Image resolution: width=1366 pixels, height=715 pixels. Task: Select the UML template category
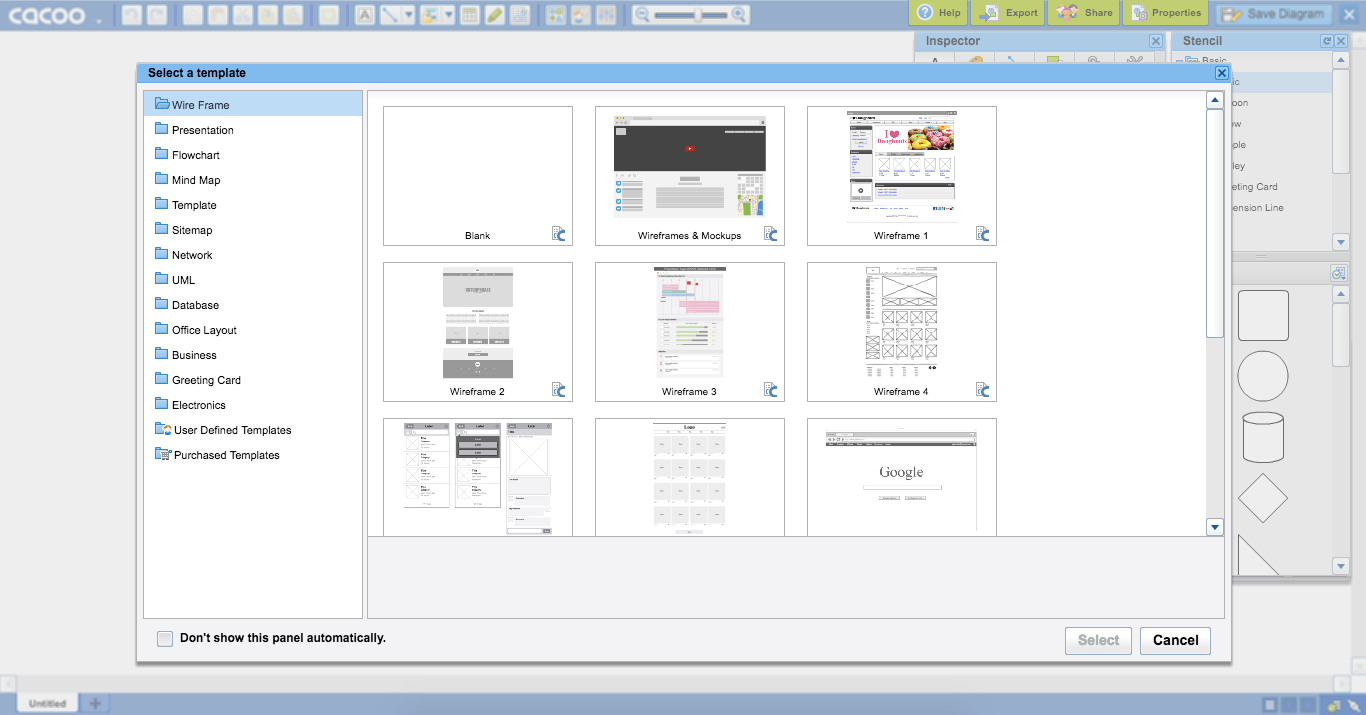tap(253, 279)
